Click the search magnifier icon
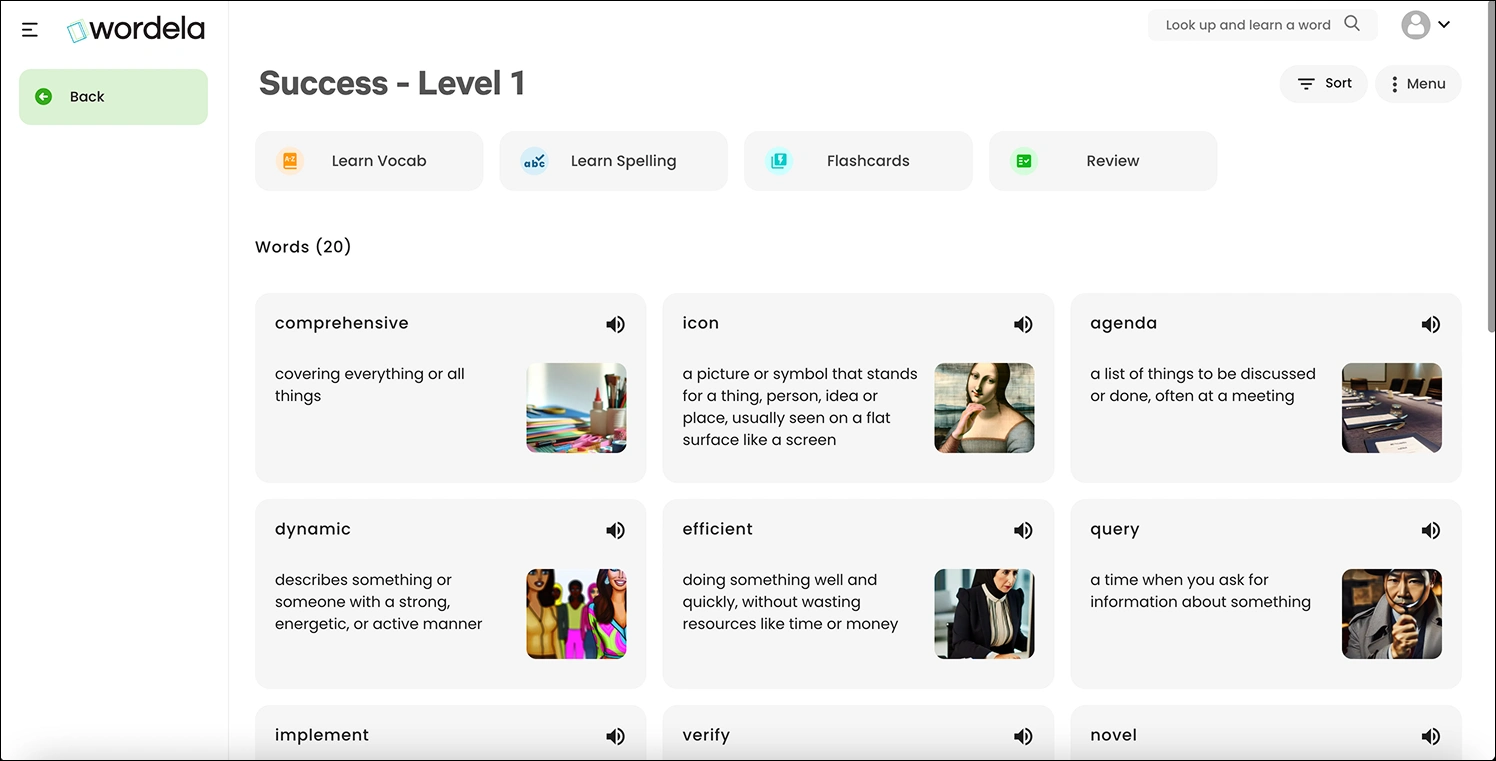Screen dimensions: 1496x761 coord(1352,24)
